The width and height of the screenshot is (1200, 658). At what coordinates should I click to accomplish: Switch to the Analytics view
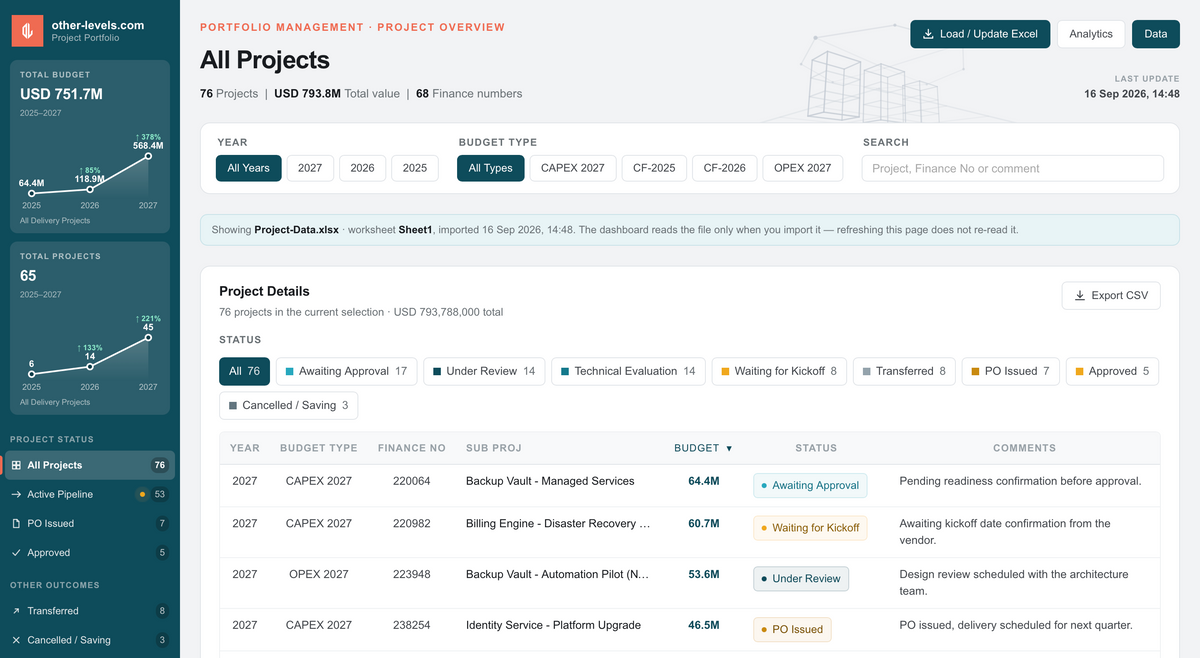point(1091,34)
